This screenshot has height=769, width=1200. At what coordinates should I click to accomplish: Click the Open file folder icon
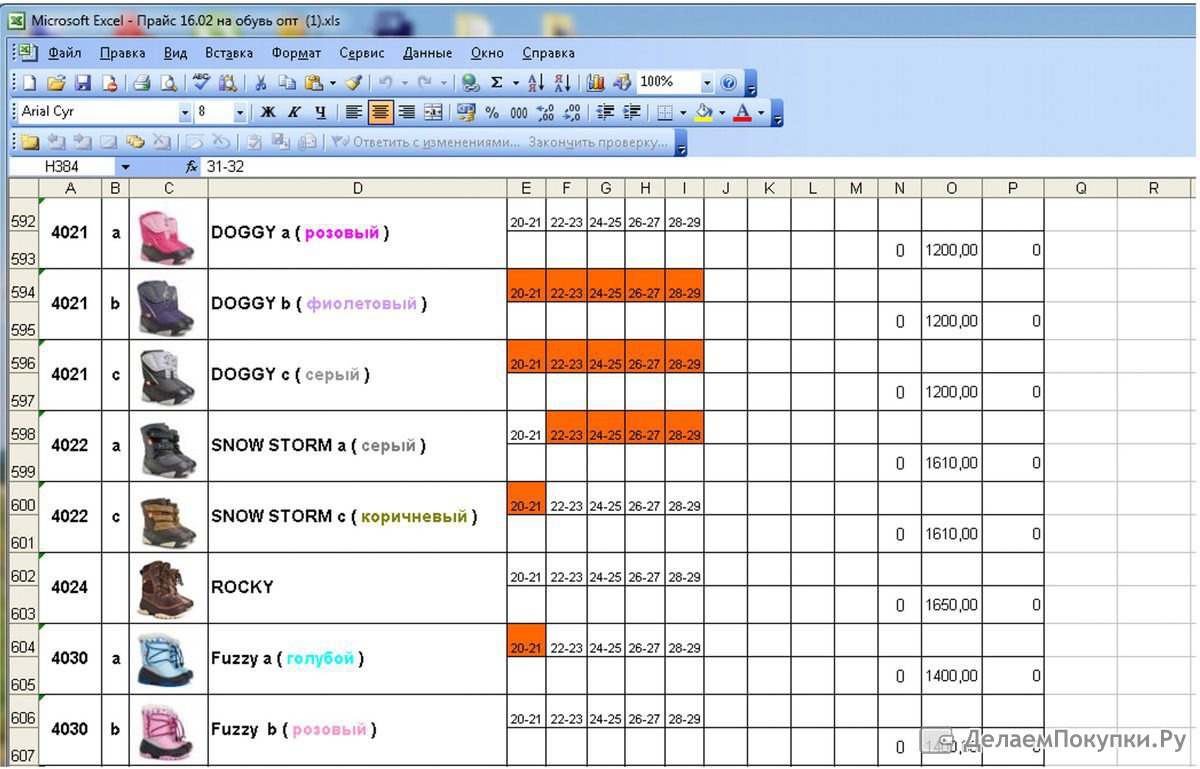coord(56,83)
